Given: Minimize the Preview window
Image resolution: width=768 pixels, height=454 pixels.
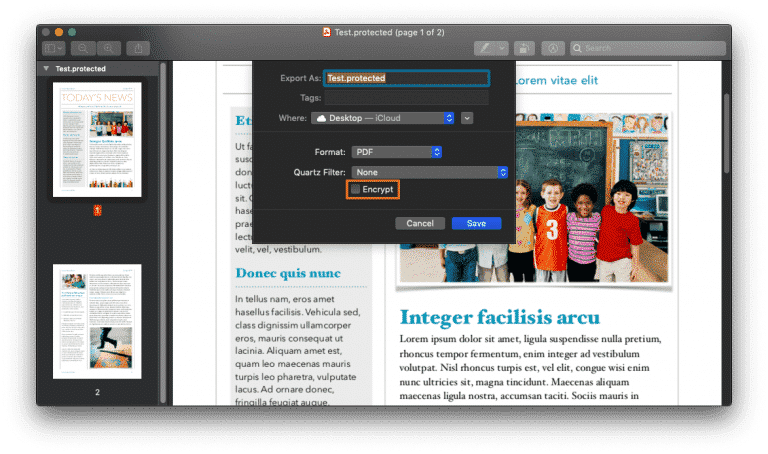Looking at the screenshot, I should pyautogui.click(x=59, y=32).
